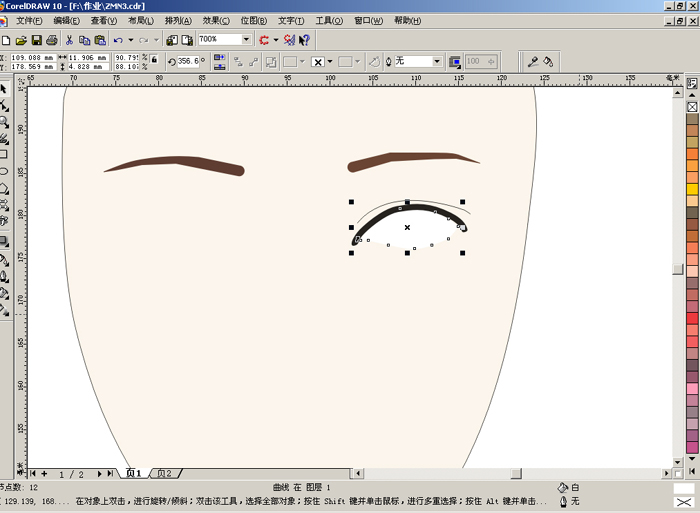Click the Print icon in the toolbar
This screenshot has height=513, width=700.
tap(52, 40)
